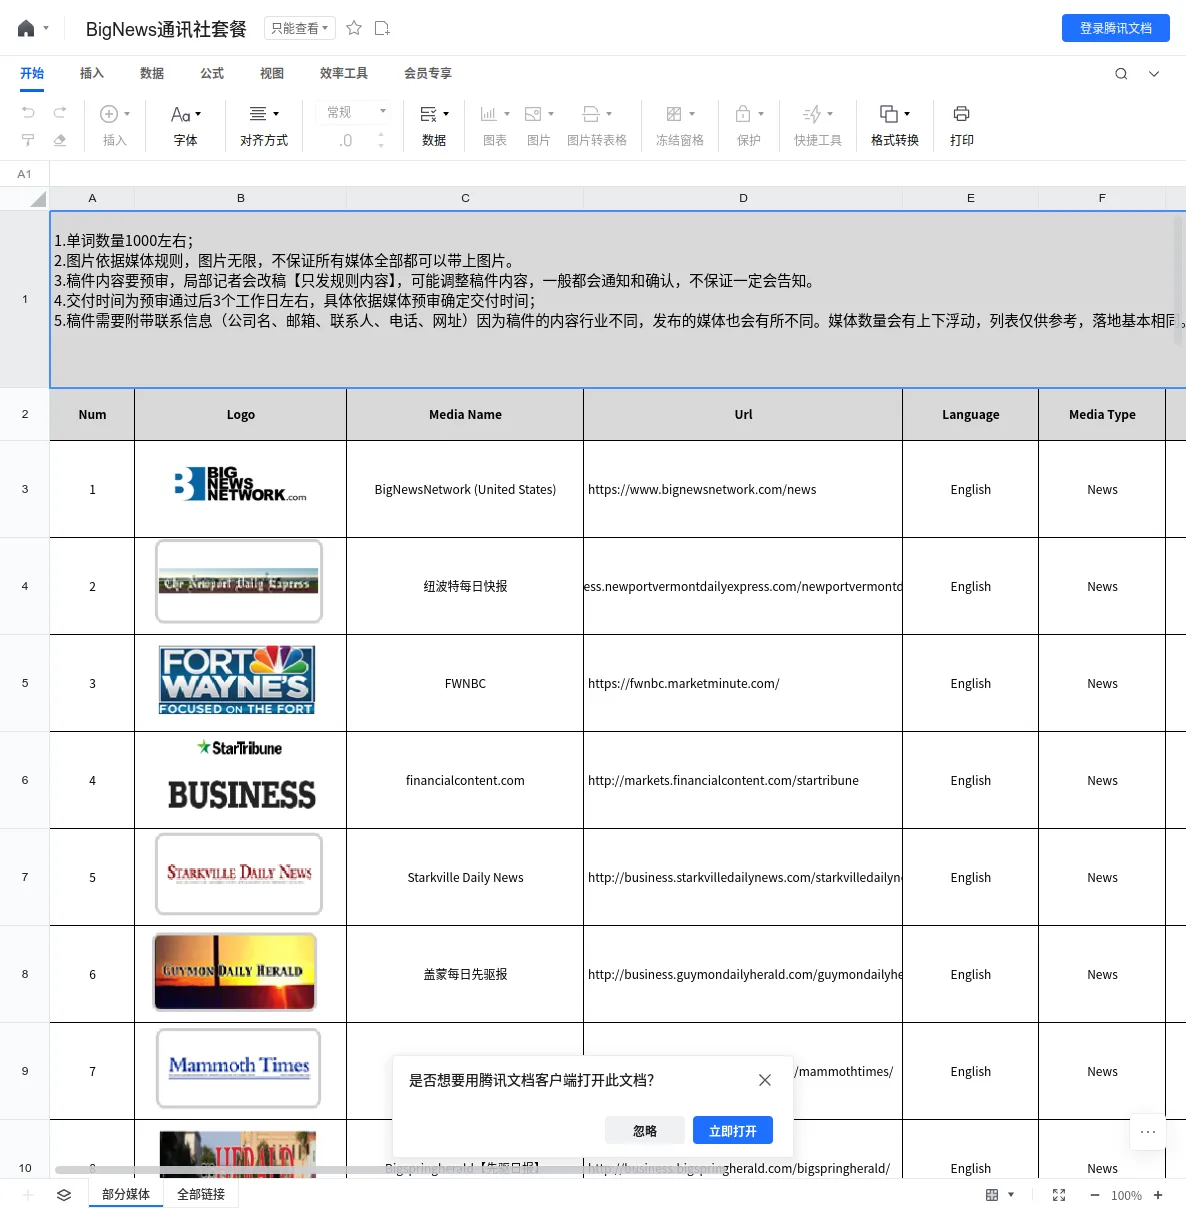This screenshot has width=1186, height=1210.
Task: Close the open-in-client dialog
Action: pyautogui.click(x=765, y=1080)
